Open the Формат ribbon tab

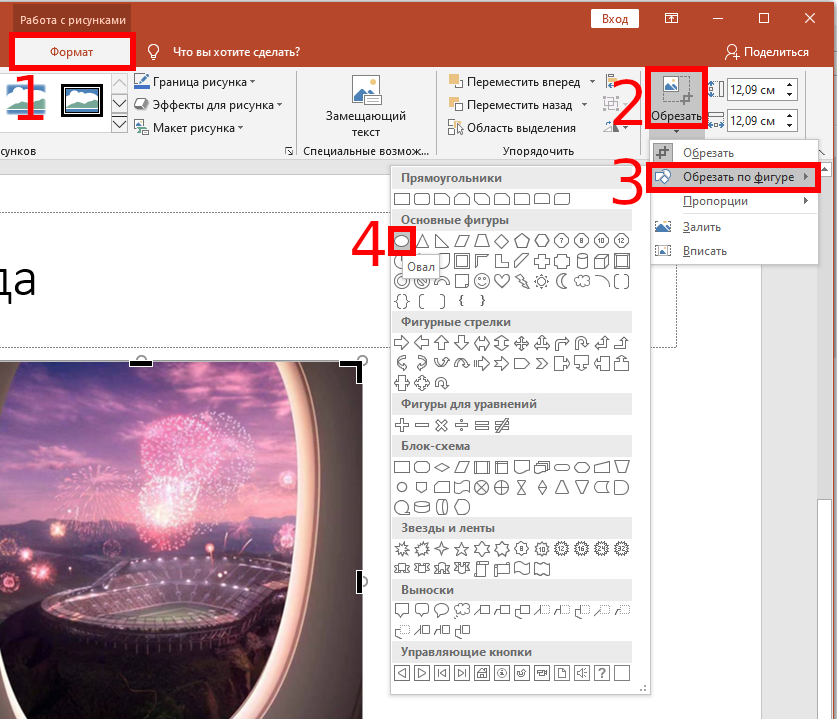coord(72,52)
